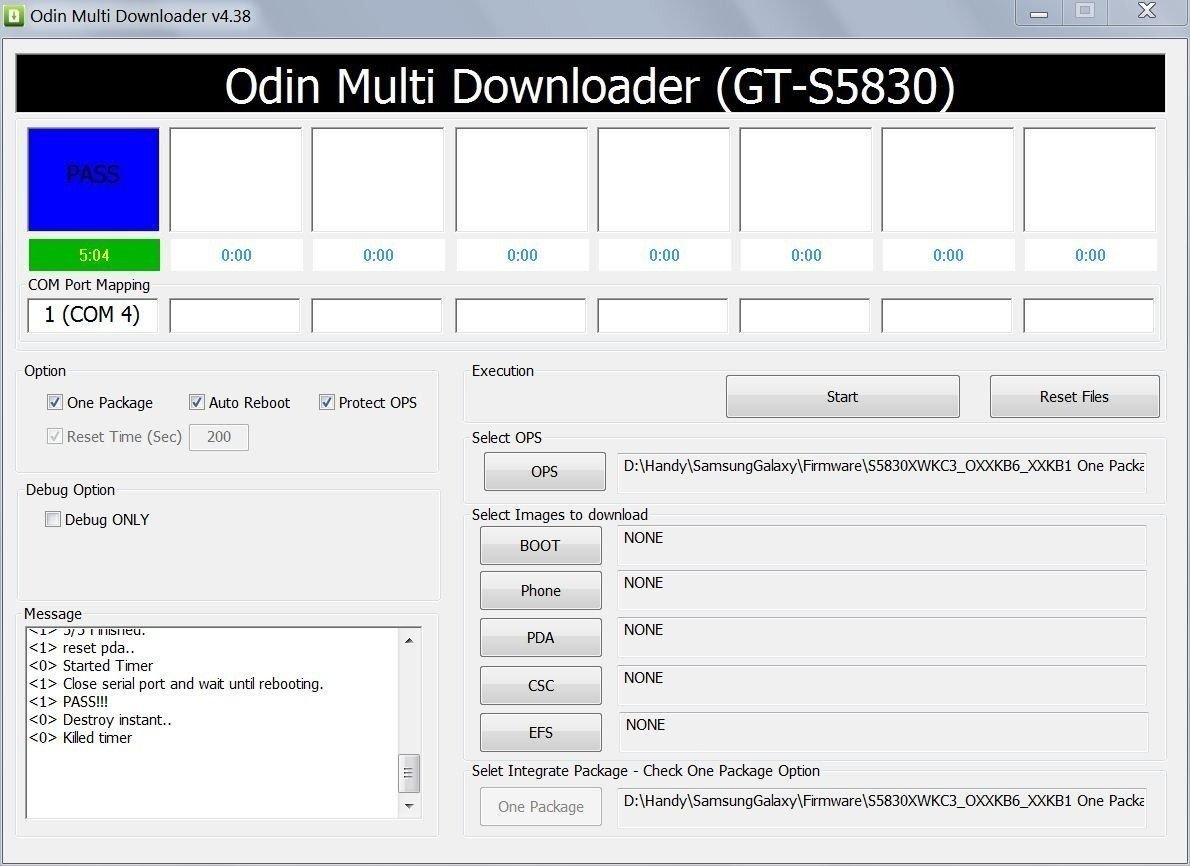Click the Odin Multi Downloader (GT-S5830) banner
This screenshot has width=1190, height=866.
[590, 83]
